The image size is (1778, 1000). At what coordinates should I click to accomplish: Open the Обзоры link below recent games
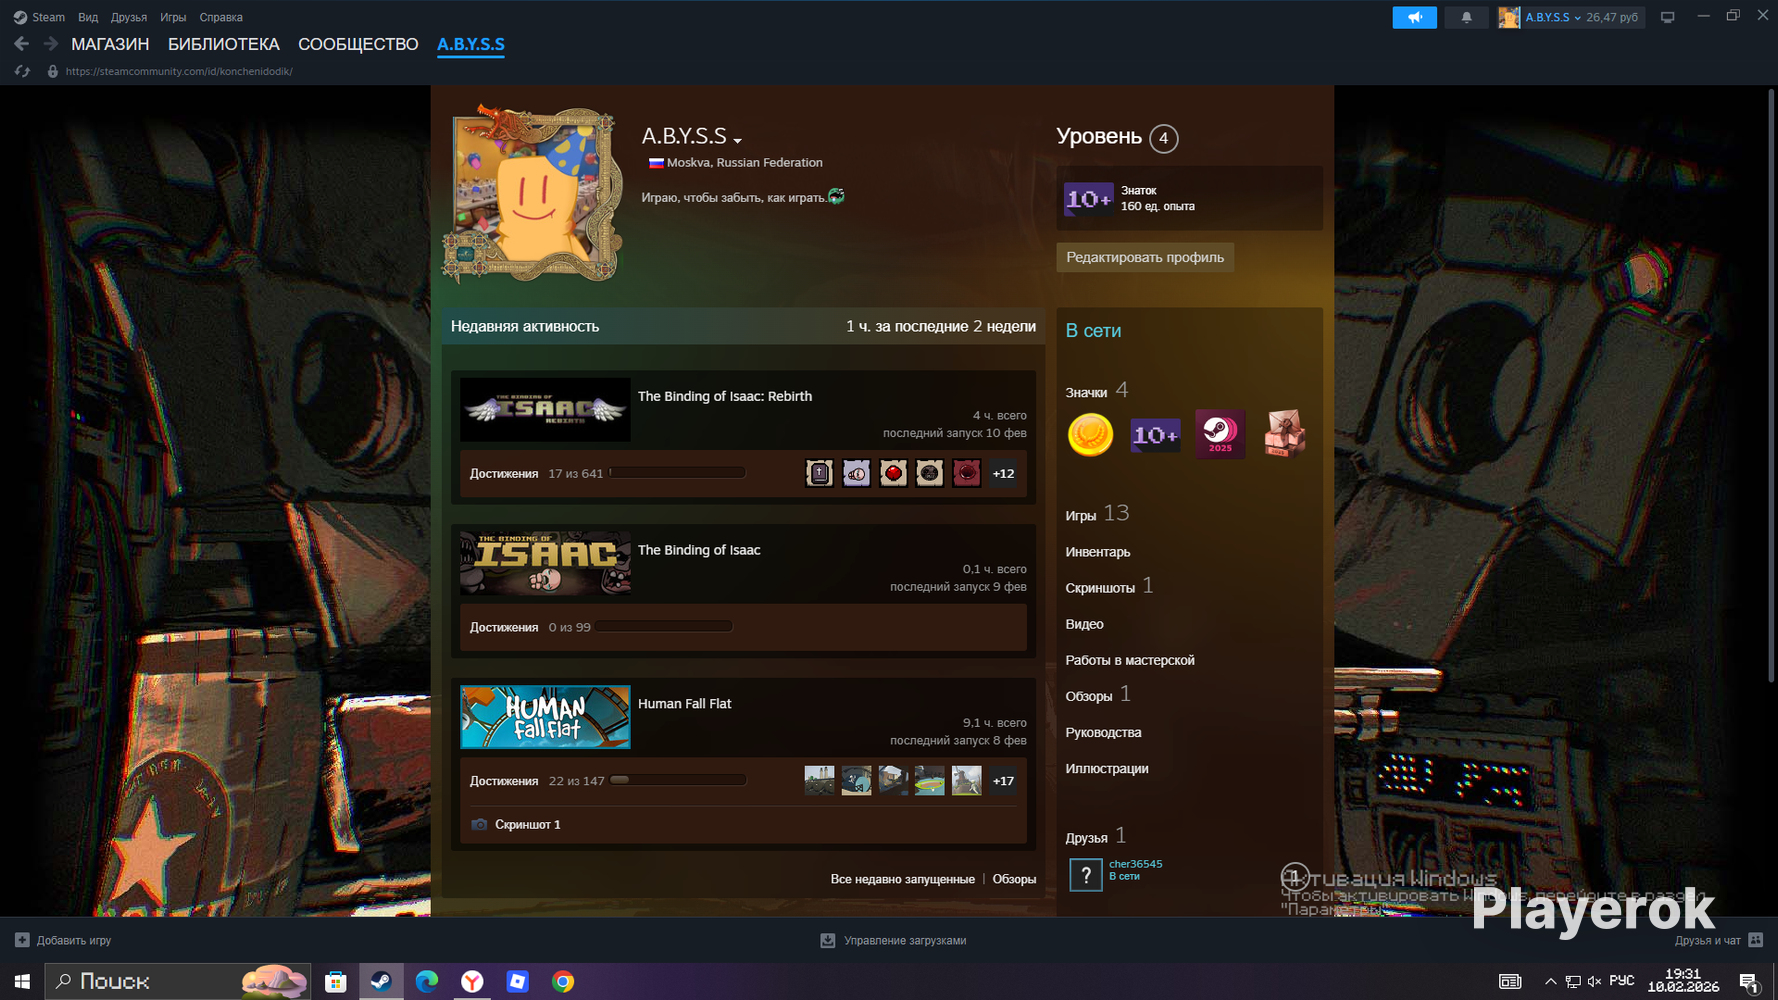1014,879
